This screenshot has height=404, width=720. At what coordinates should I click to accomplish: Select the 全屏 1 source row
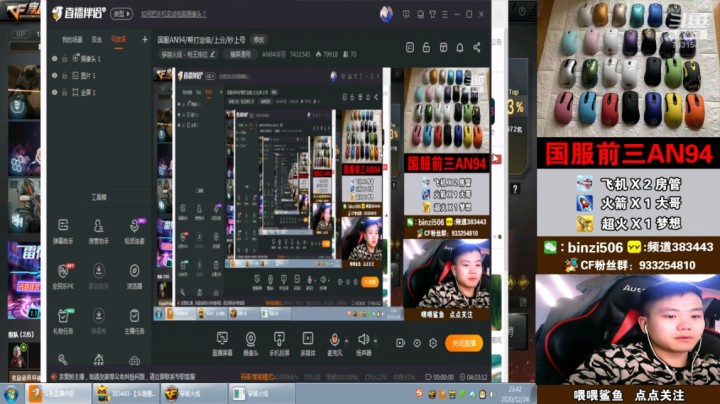pyautogui.click(x=99, y=92)
